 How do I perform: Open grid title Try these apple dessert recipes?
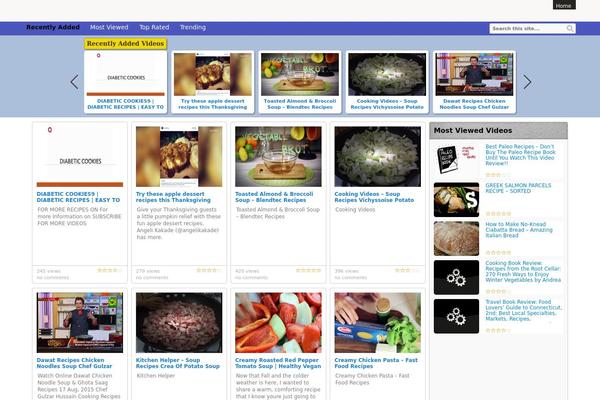click(173, 197)
